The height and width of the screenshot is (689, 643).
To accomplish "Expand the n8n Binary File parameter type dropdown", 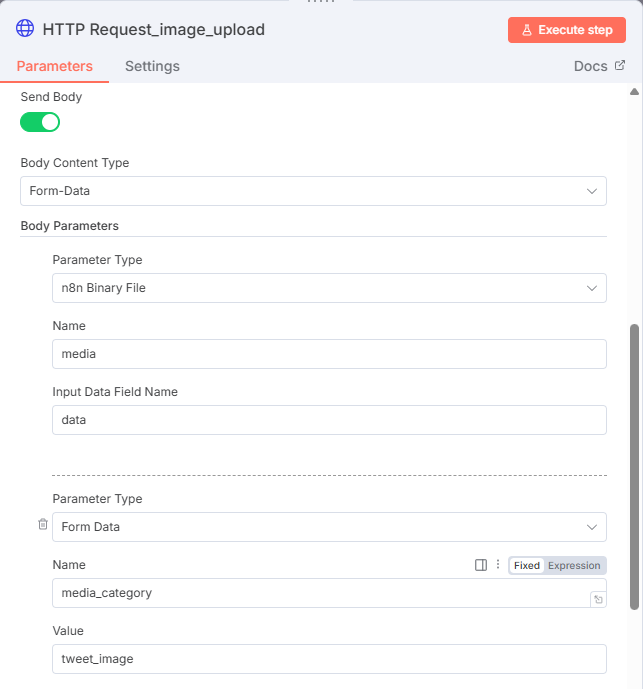I will point(329,288).
